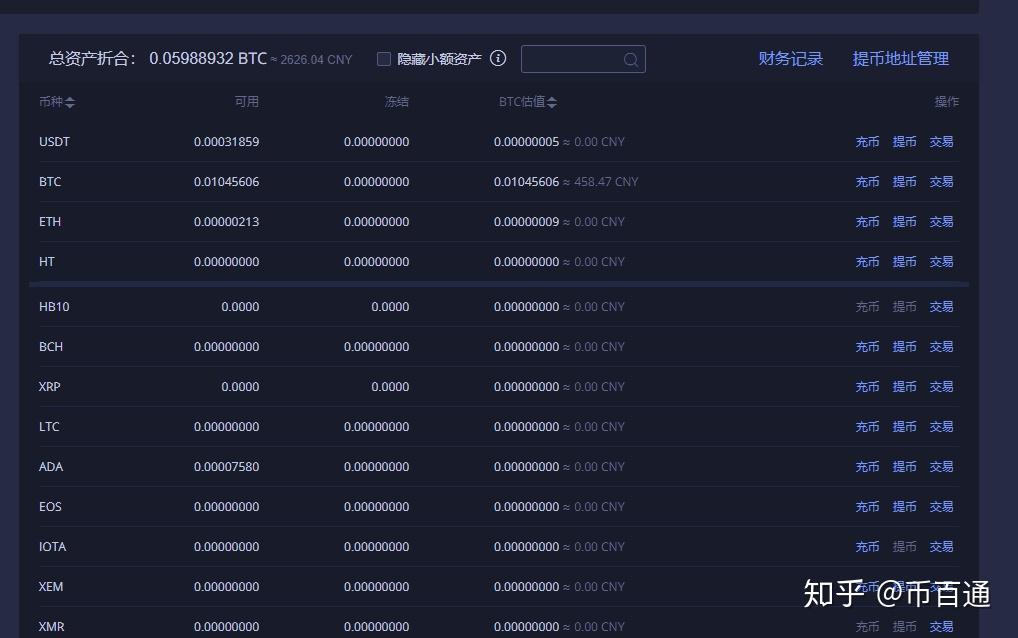Select the HB10 currency name
This screenshot has width=1018, height=638.
tap(54, 306)
